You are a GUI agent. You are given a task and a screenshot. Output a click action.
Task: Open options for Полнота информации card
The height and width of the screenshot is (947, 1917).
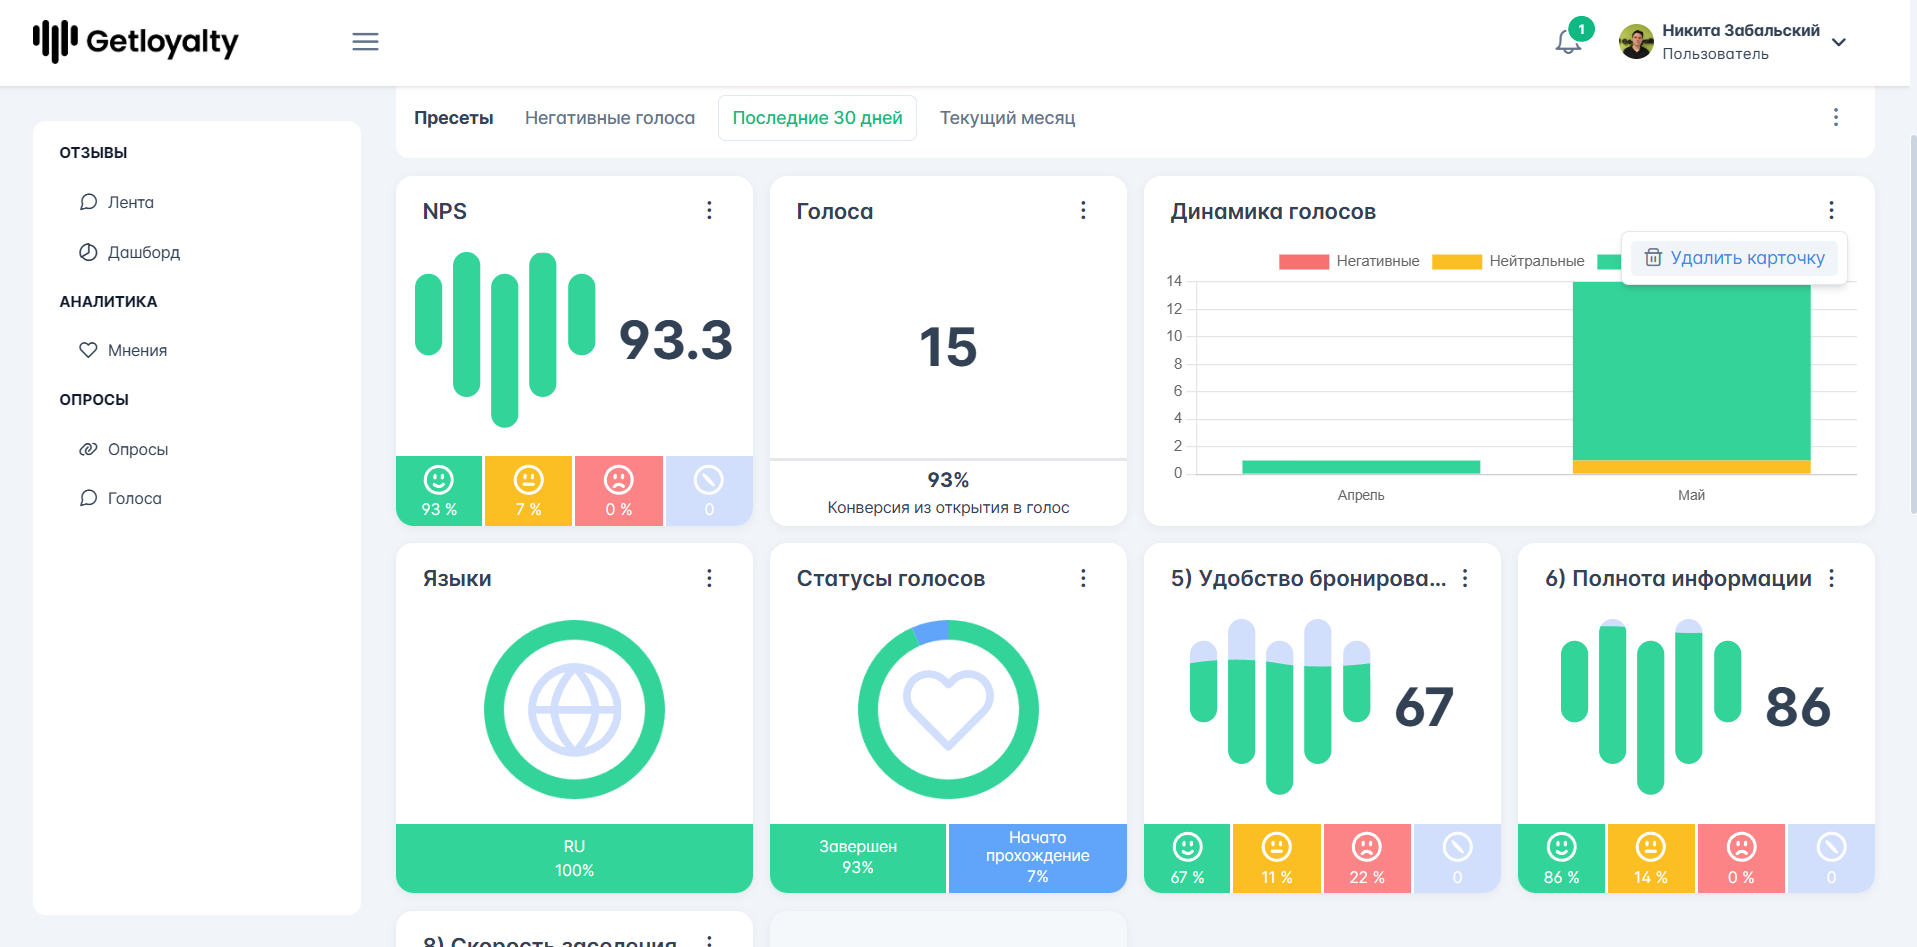point(1832,578)
